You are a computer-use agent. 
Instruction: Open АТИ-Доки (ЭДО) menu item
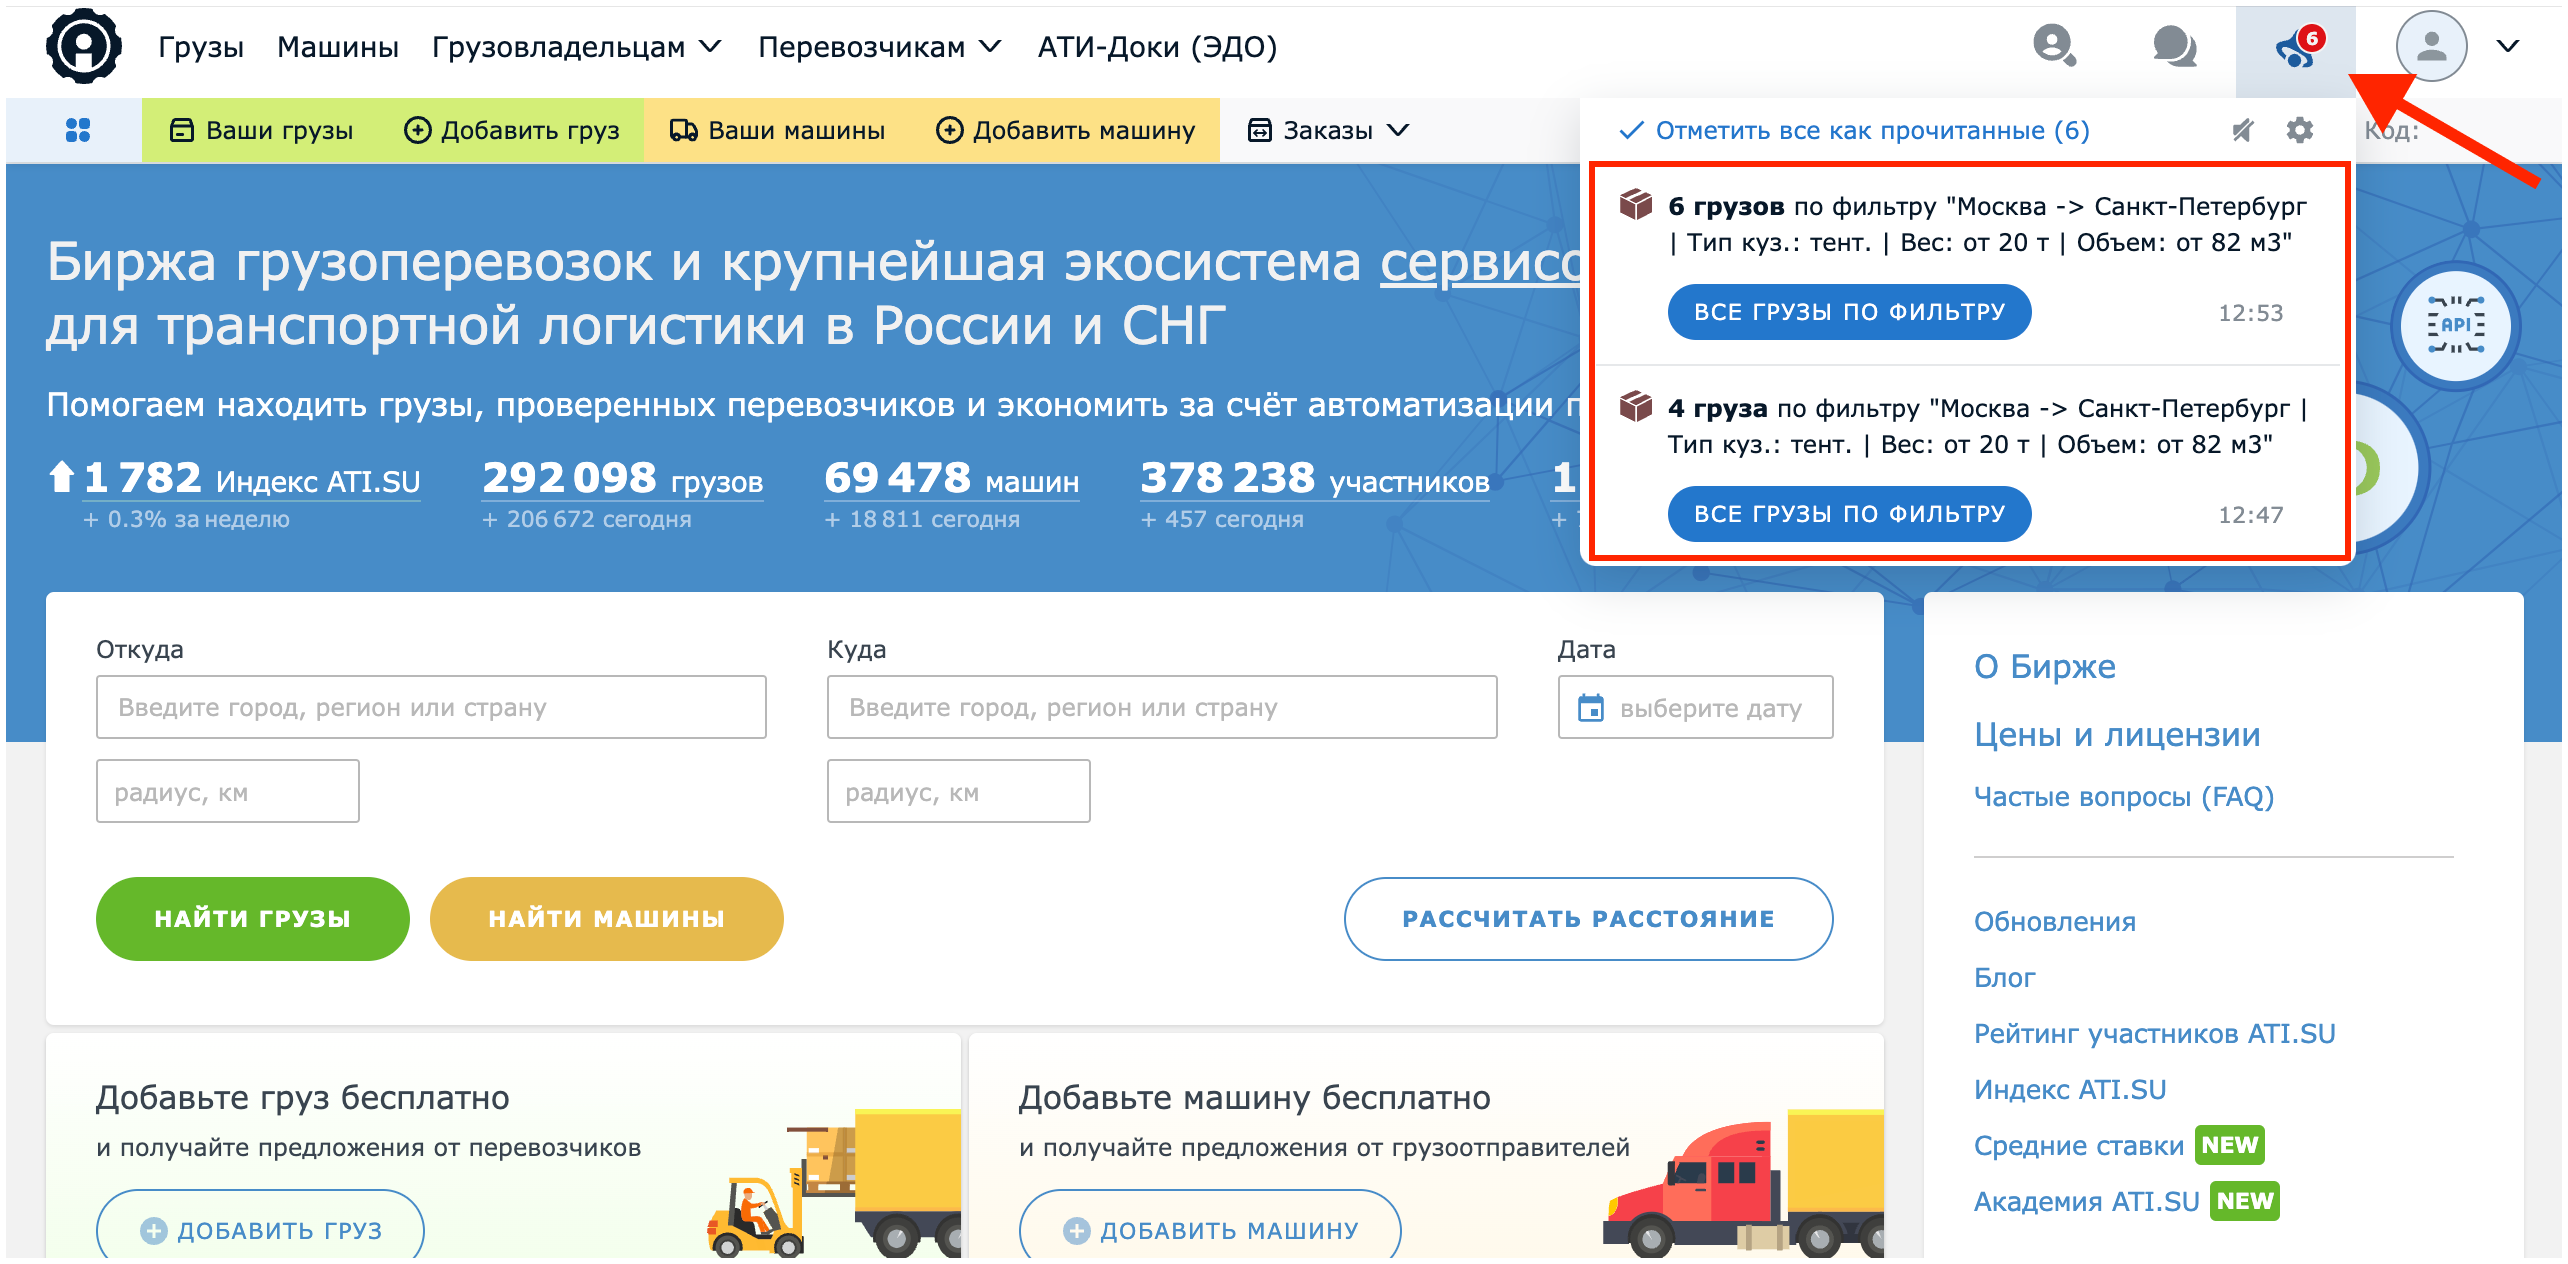[x=1157, y=47]
